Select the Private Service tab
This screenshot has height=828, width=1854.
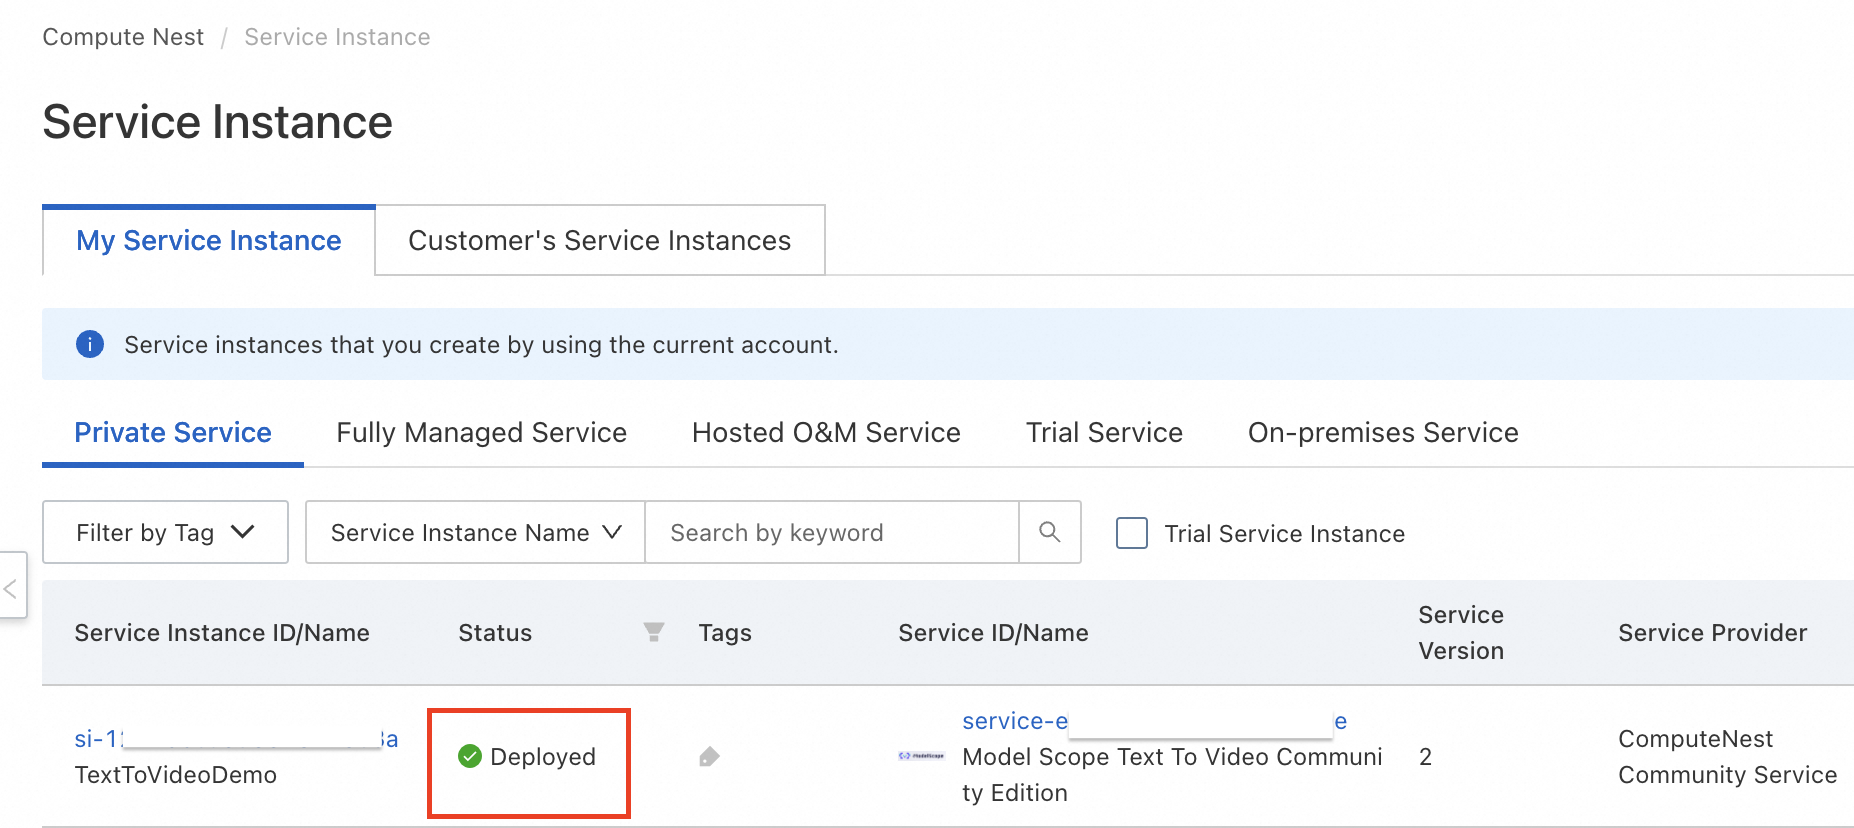pos(173,432)
